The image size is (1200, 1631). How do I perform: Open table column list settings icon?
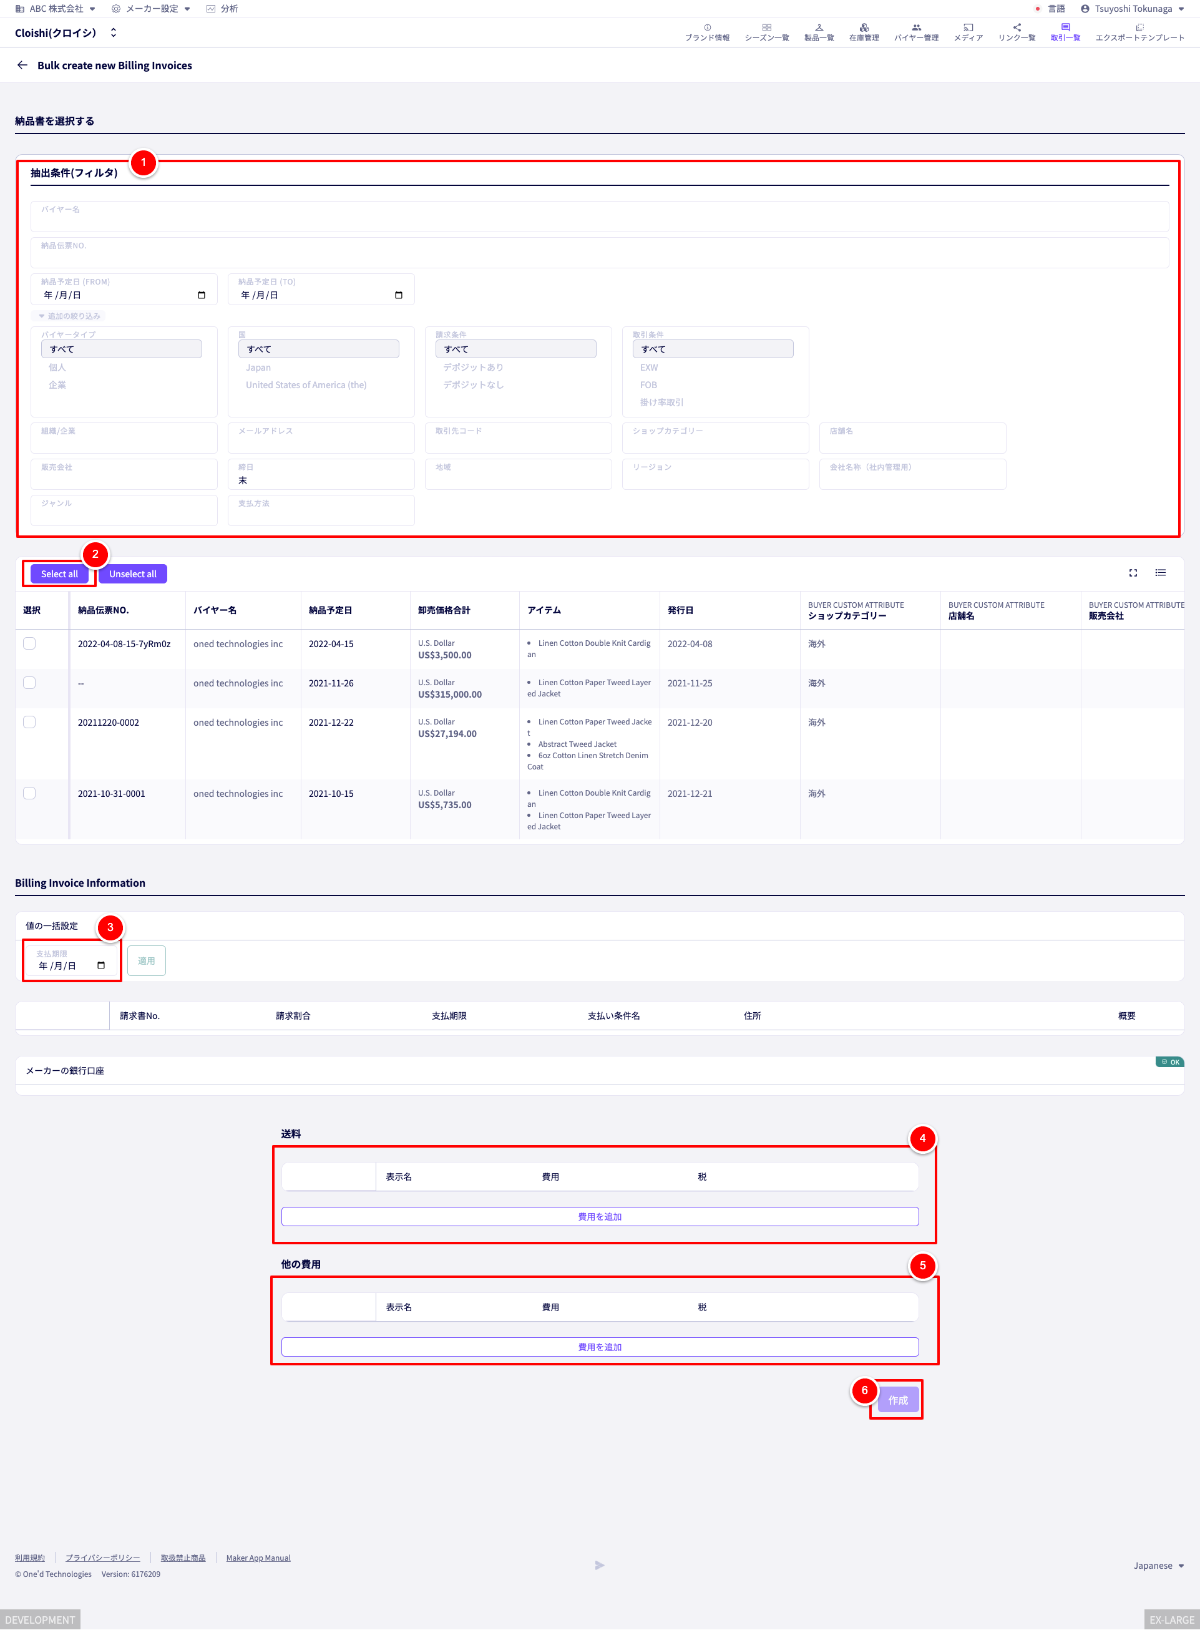pyautogui.click(x=1161, y=573)
